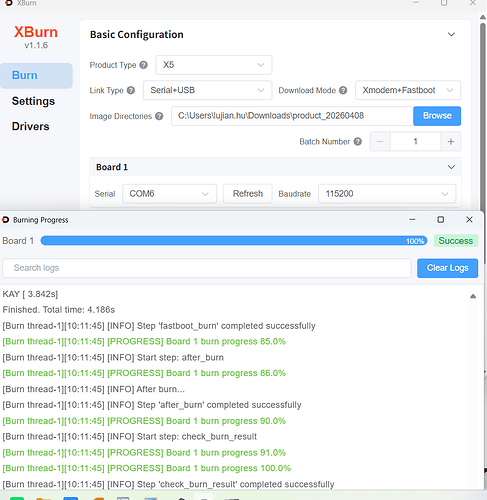The image size is (487, 500).
Task: Click the 'burn progress 100.0%' log line
Action: pyautogui.click(x=147, y=468)
